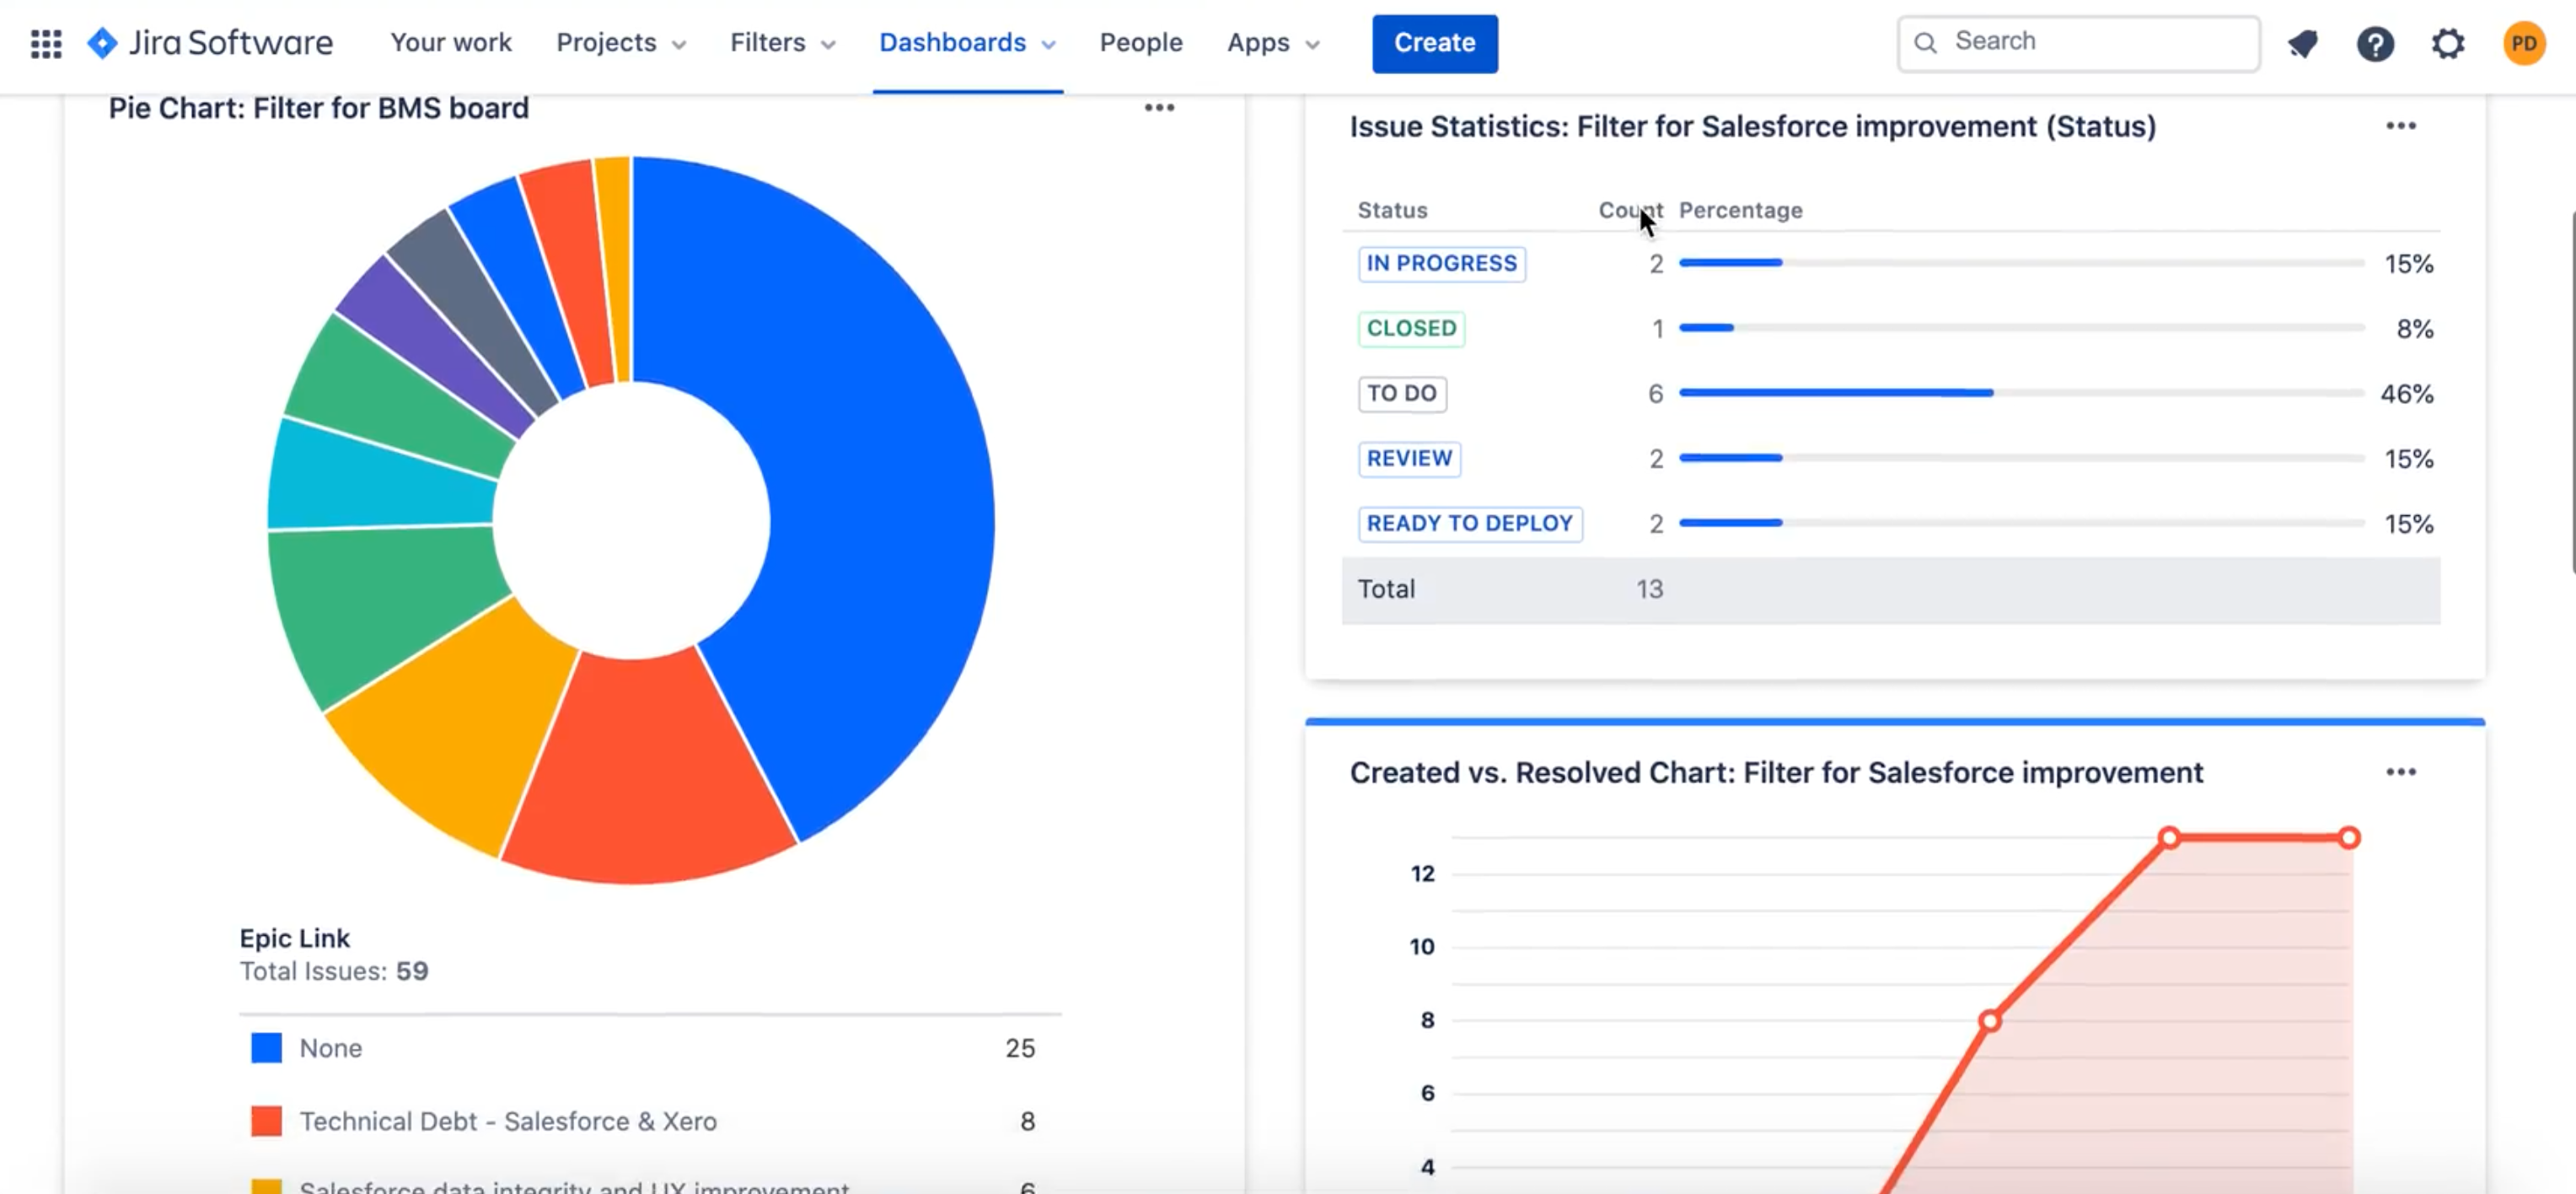Focus the Search input field

tap(2078, 43)
